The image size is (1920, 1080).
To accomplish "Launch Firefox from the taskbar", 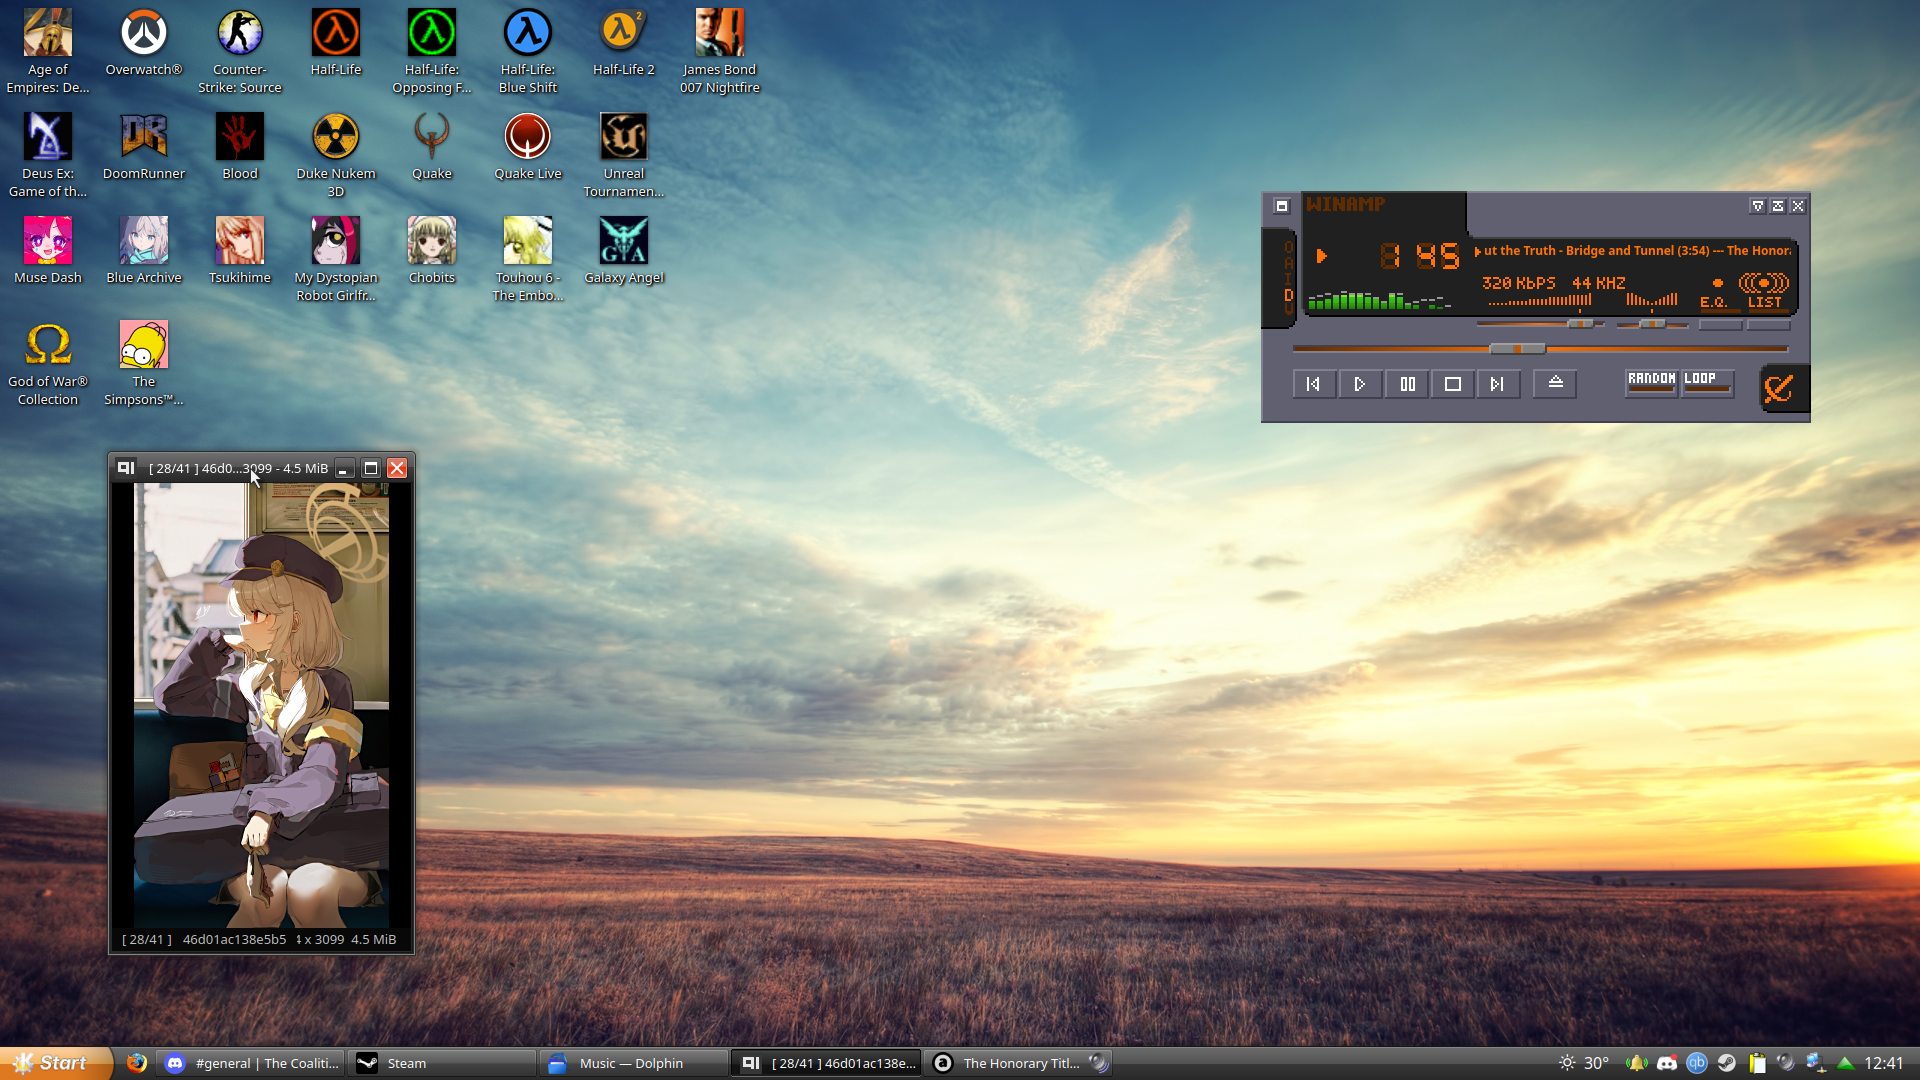I will pyautogui.click(x=136, y=1063).
